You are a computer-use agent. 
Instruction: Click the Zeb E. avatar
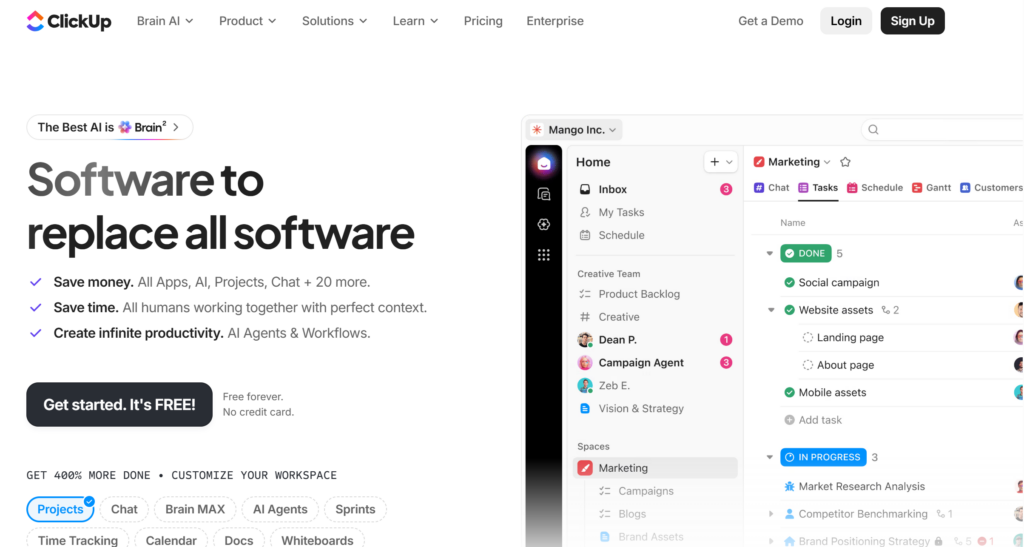pyautogui.click(x=585, y=385)
